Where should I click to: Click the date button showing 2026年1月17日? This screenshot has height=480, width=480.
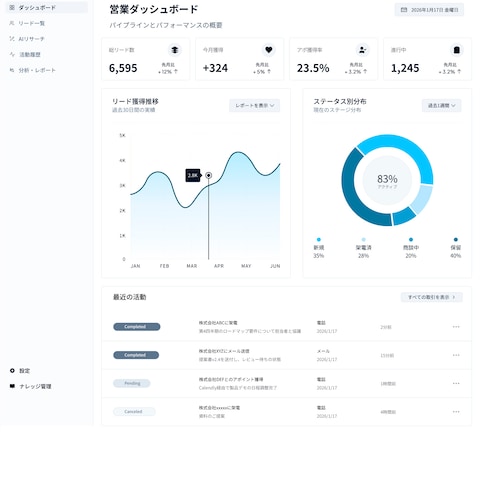pyautogui.click(x=429, y=10)
